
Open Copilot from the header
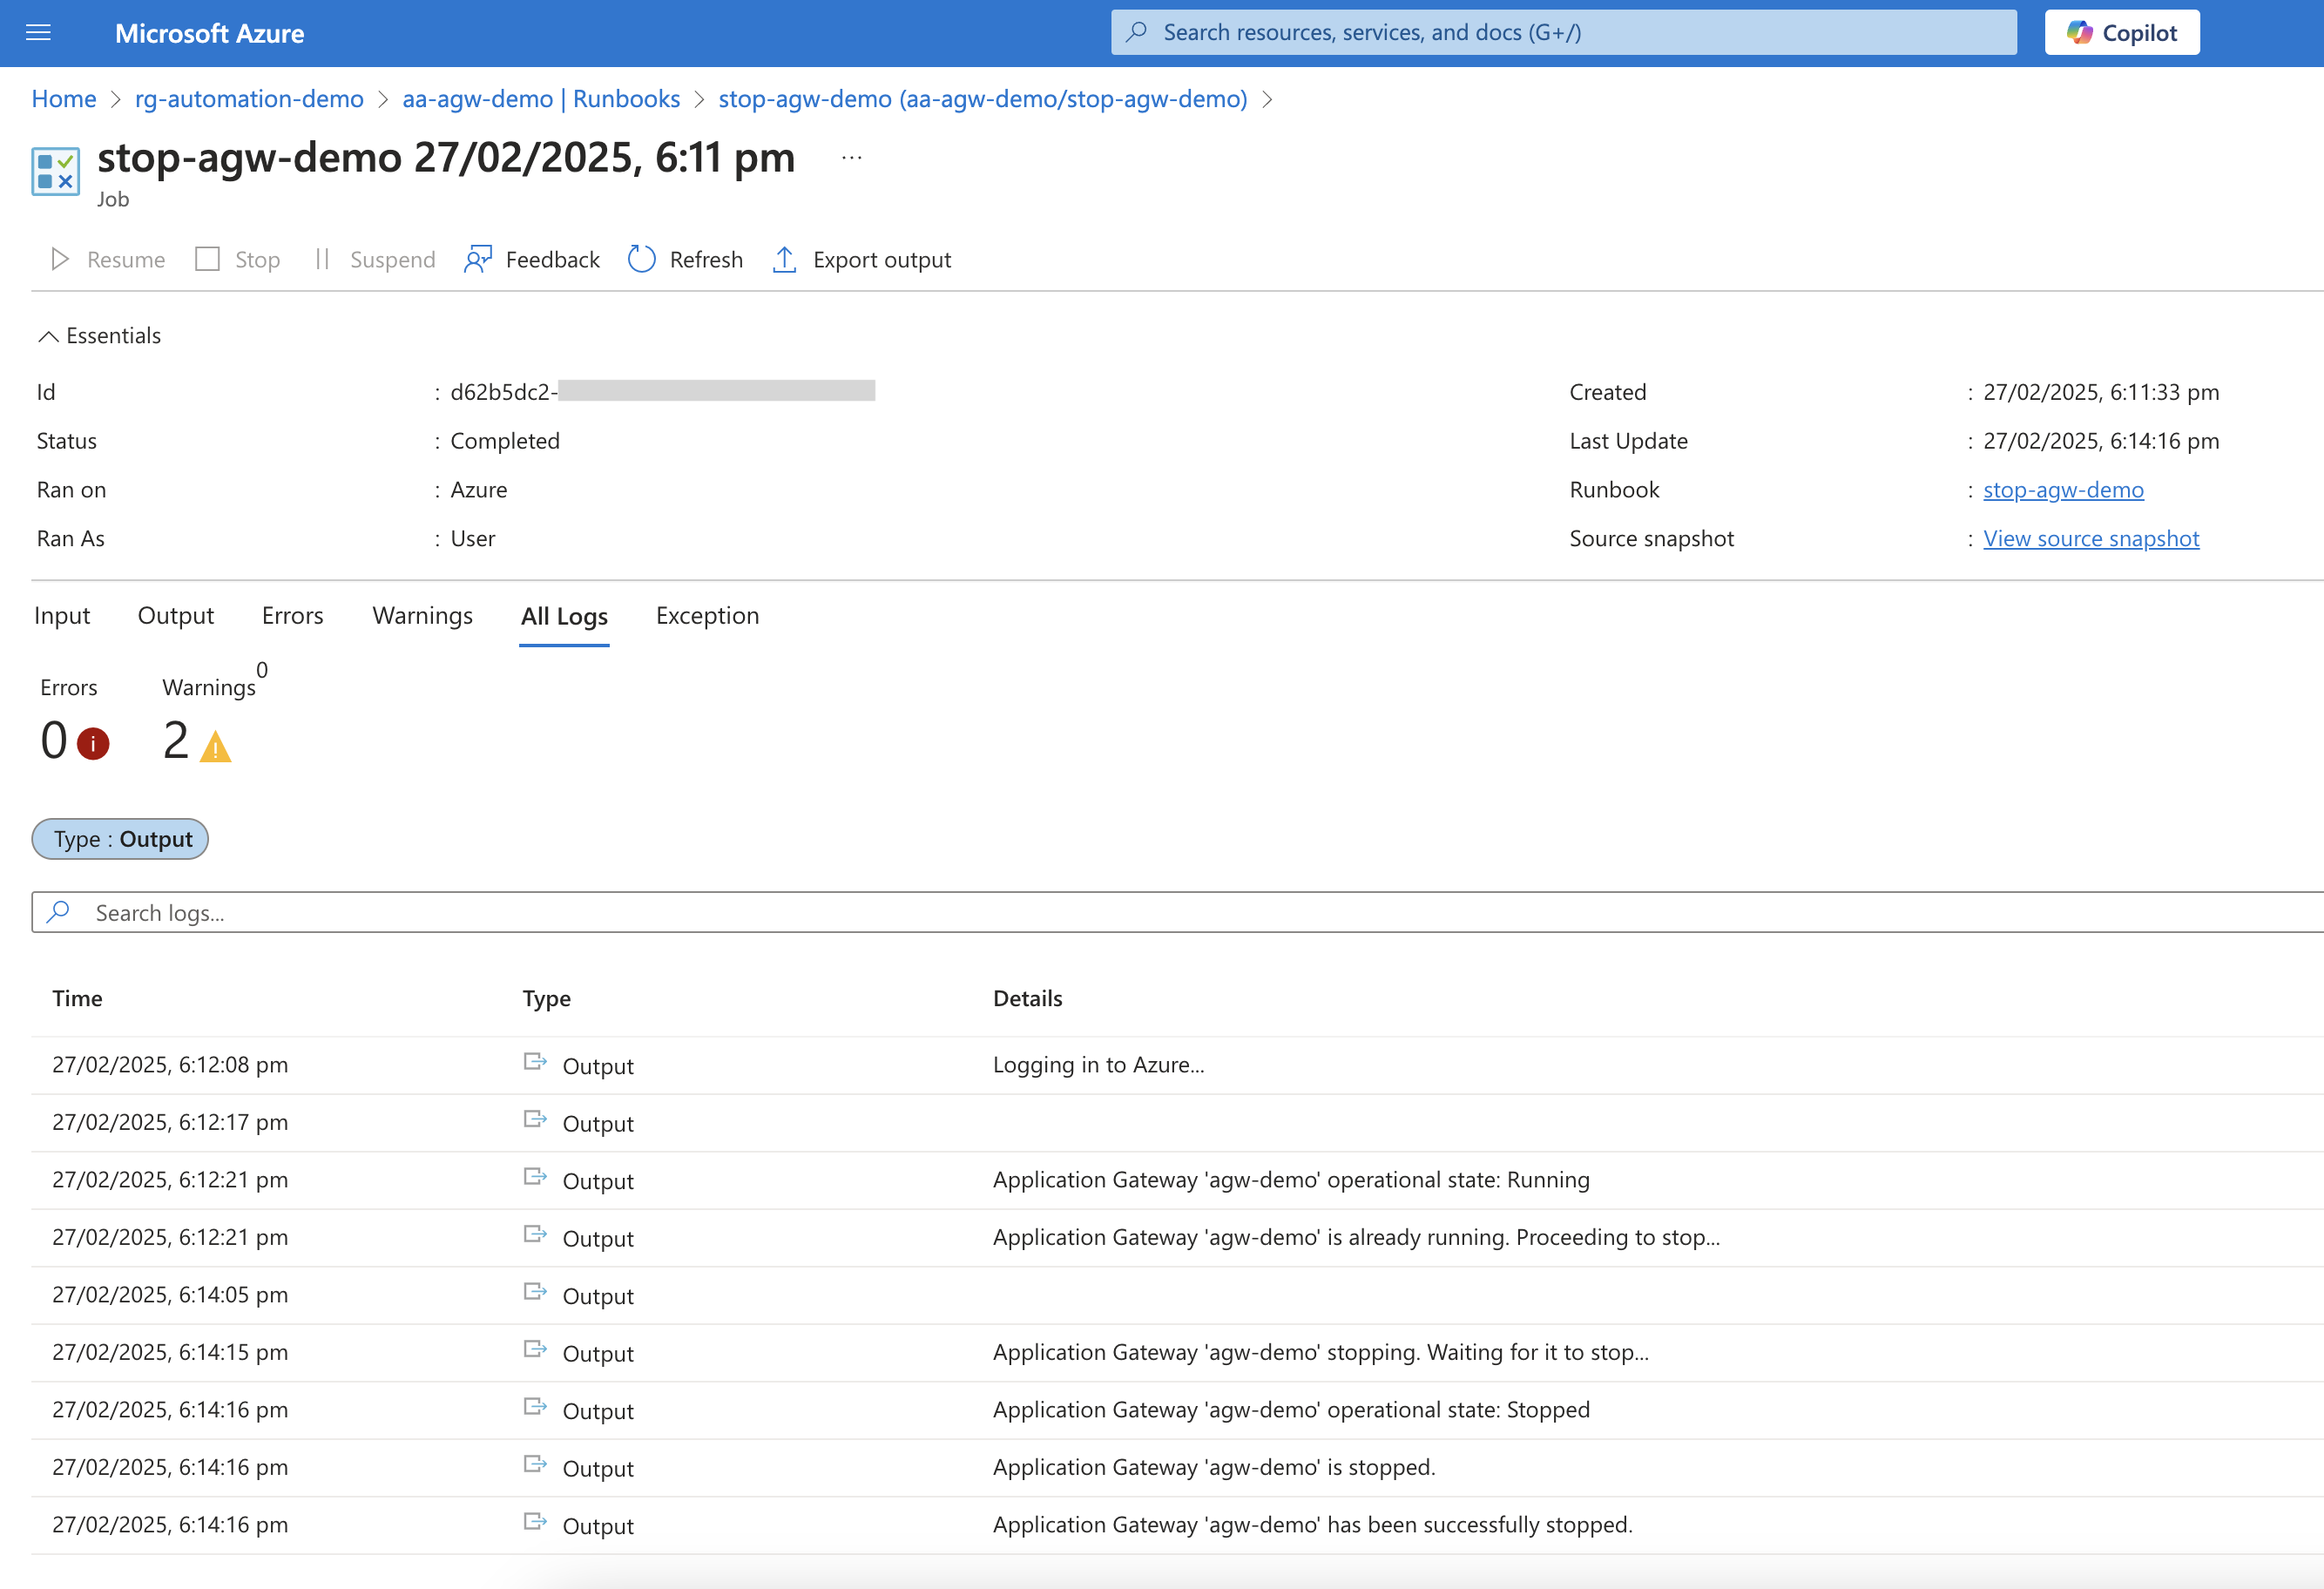(2121, 32)
